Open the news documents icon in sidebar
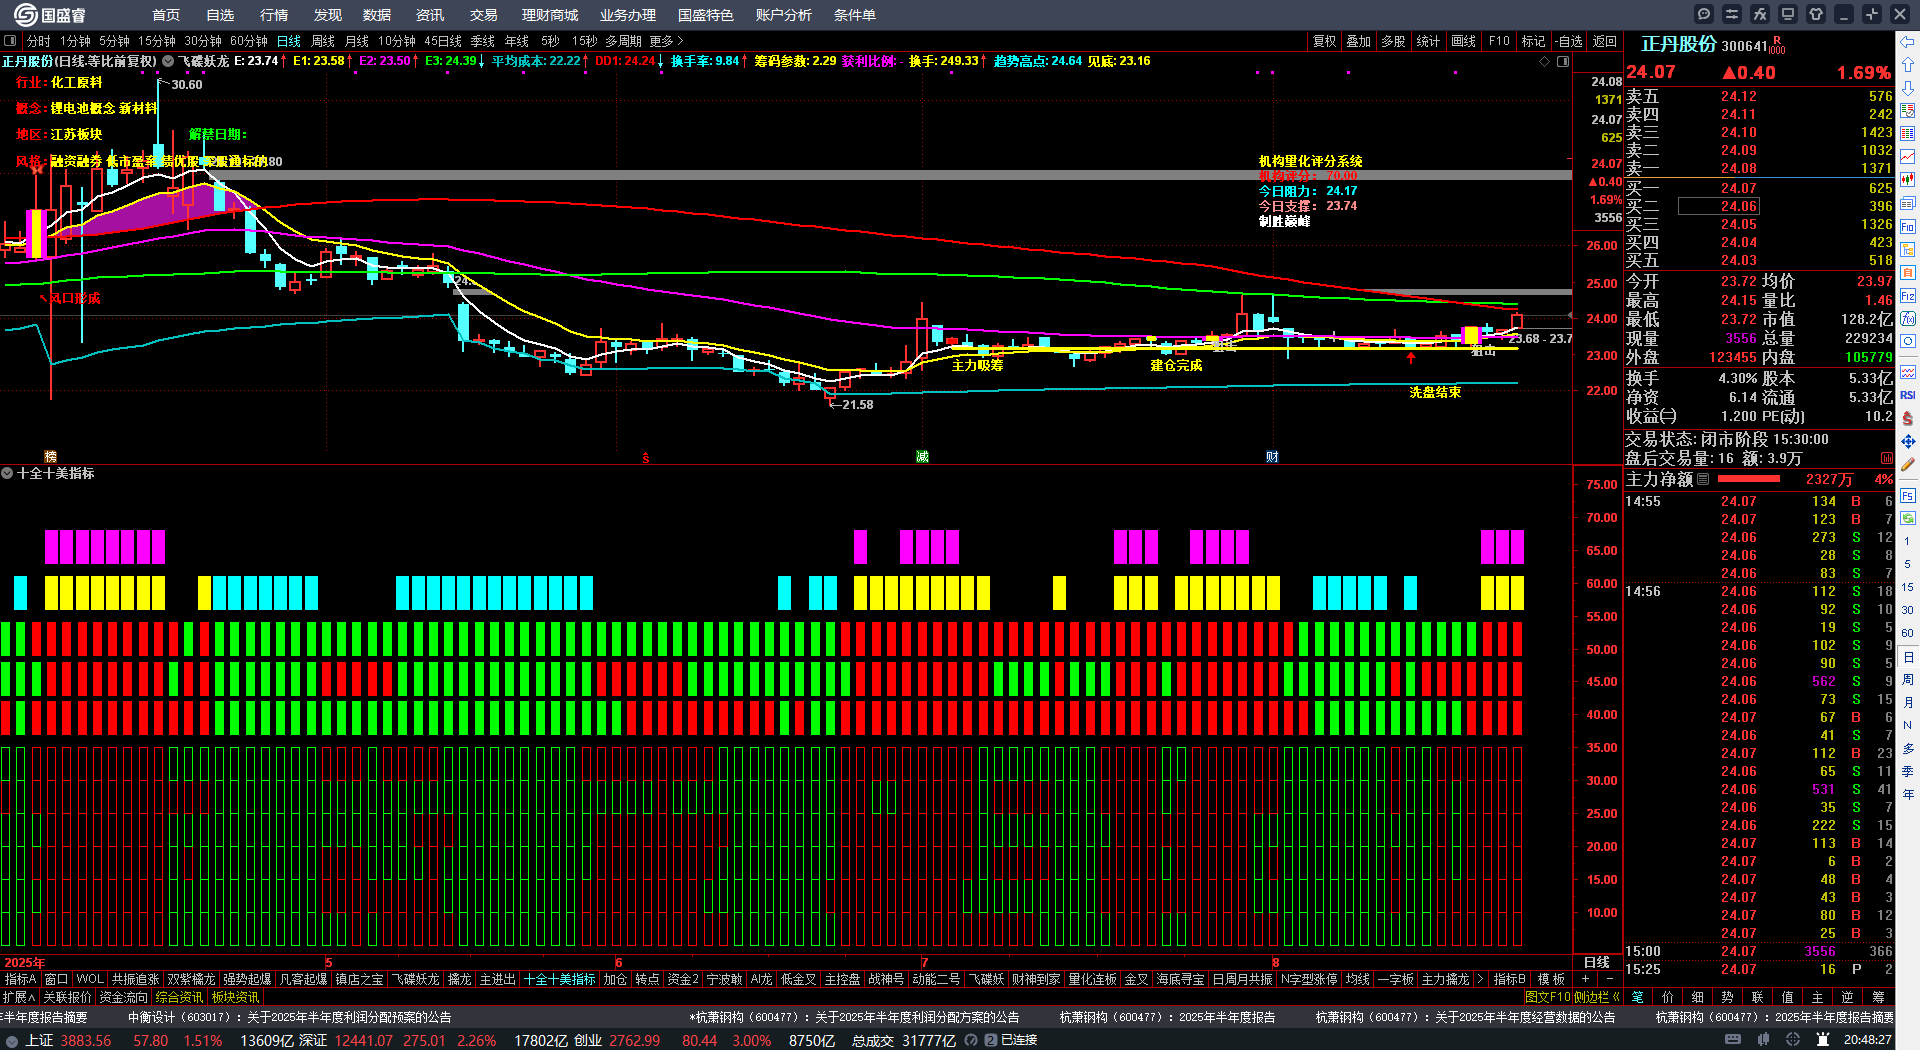The height and width of the screenshot is (1050, 1920). coord(1908,203)
